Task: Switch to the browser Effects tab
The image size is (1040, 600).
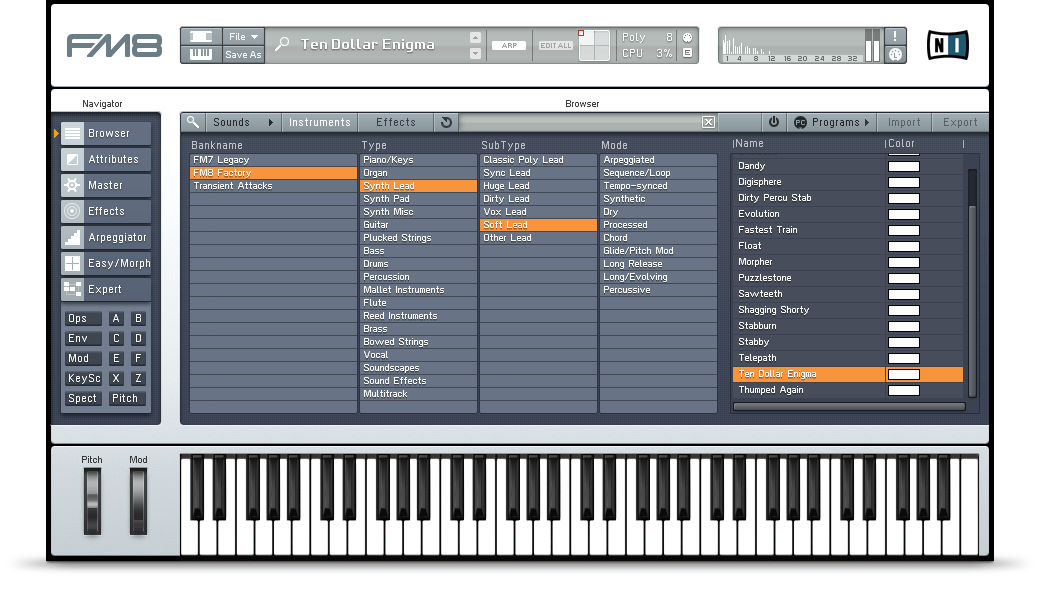Action: pos(396,122)
